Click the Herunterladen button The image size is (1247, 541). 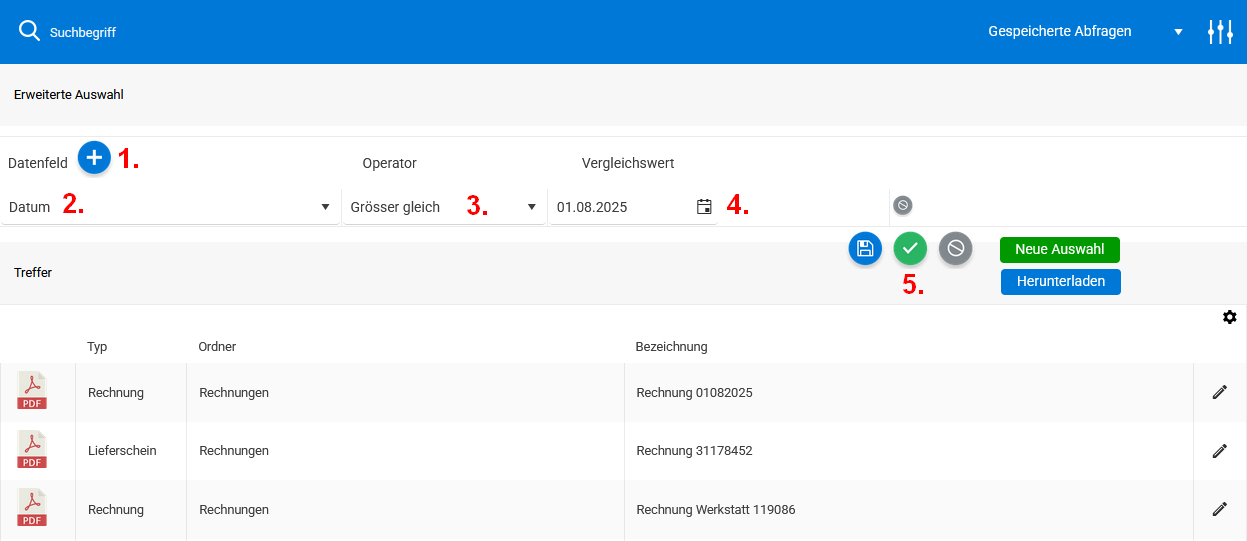1060,282
